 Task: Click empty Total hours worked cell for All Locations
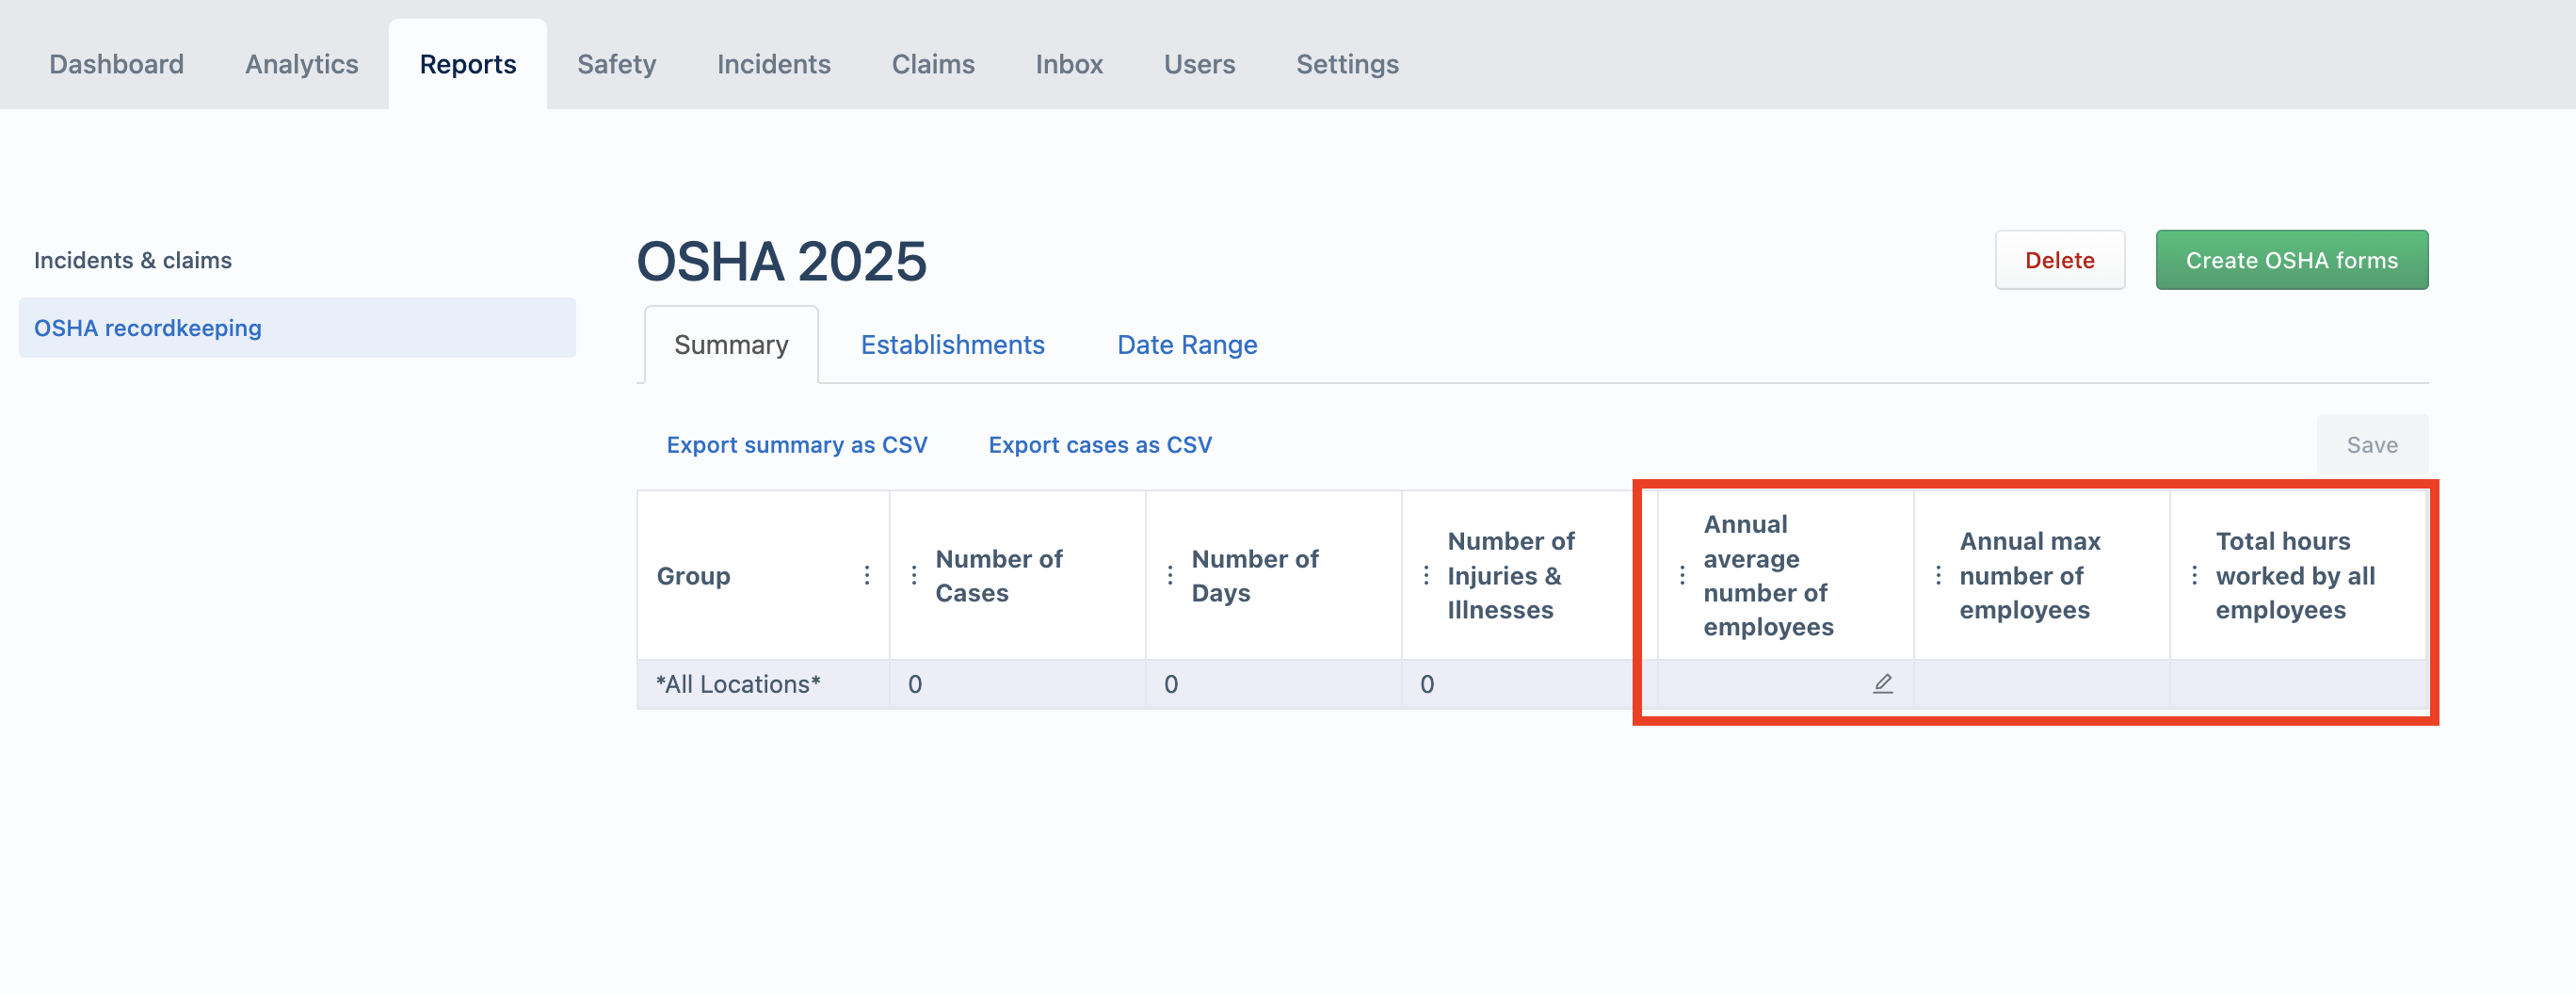tap(2298, 684)
